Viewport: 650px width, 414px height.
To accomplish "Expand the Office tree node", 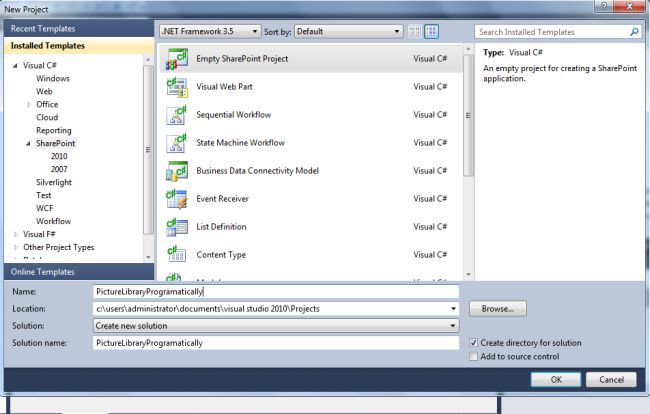I will click(x=29, y=104).
